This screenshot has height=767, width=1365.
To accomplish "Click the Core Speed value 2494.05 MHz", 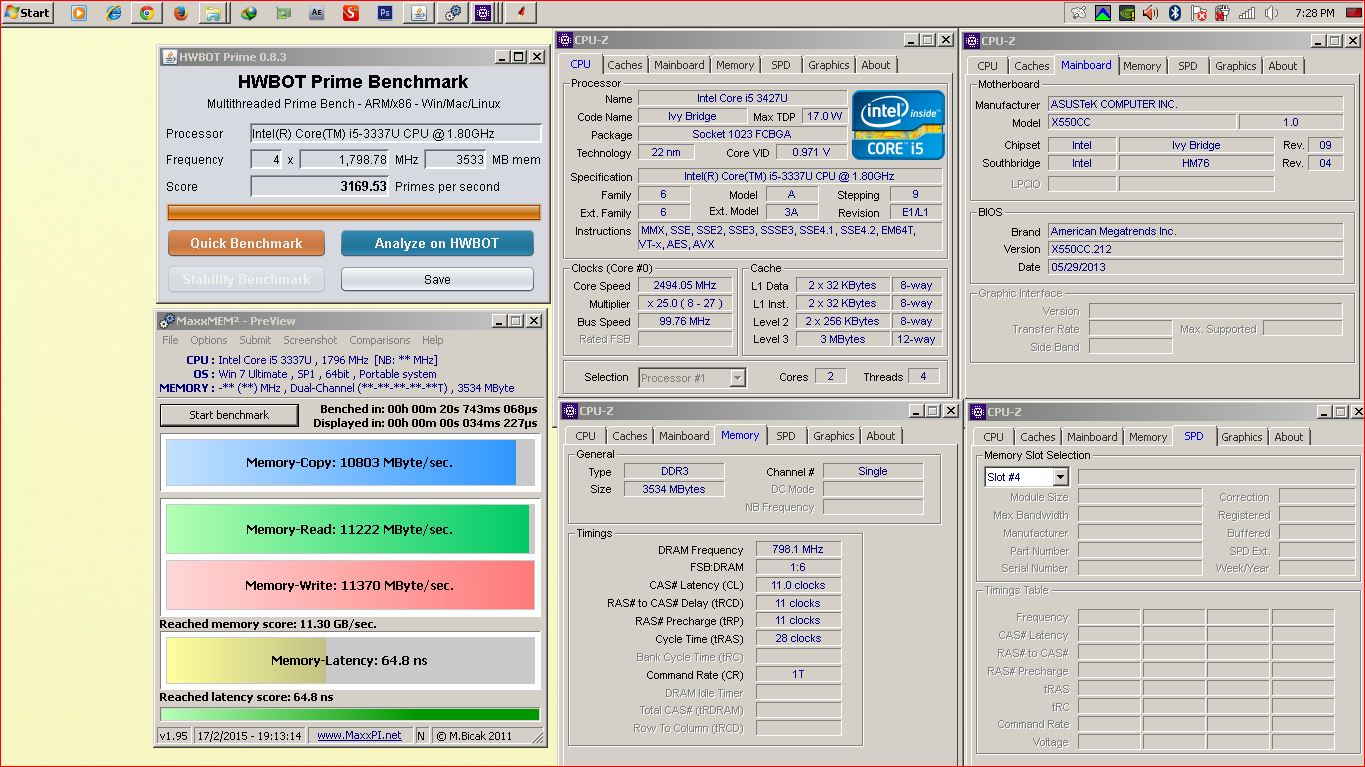I will (685, 285).
